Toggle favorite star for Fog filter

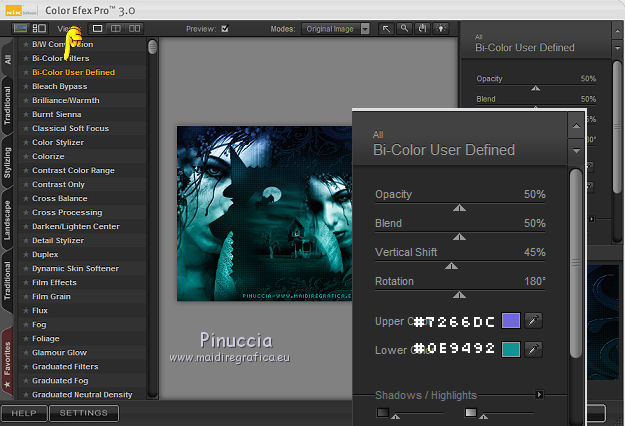(x=26, y=324)
